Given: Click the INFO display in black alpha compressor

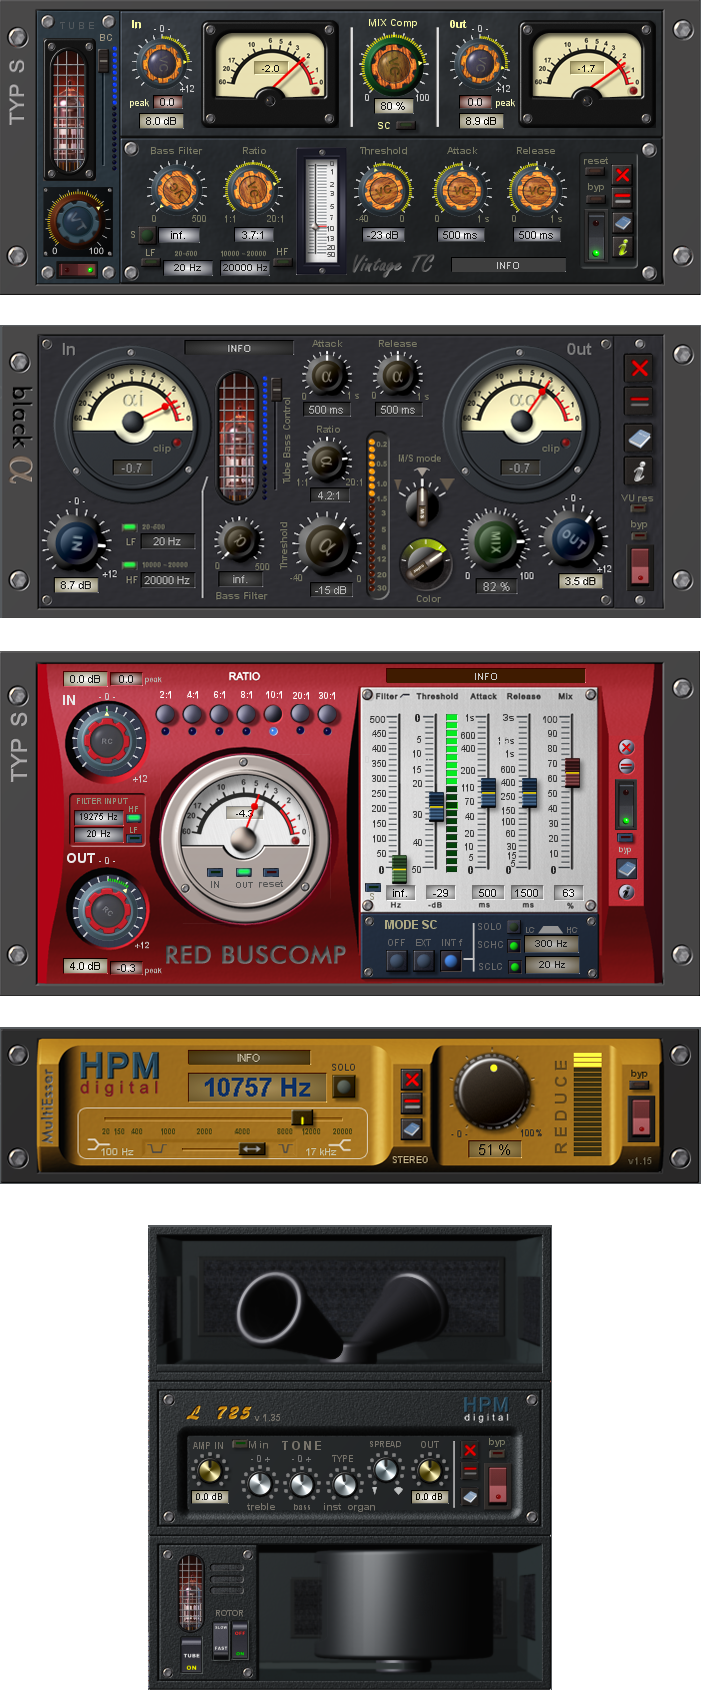Looking at the screenshot, I should 239,348.
